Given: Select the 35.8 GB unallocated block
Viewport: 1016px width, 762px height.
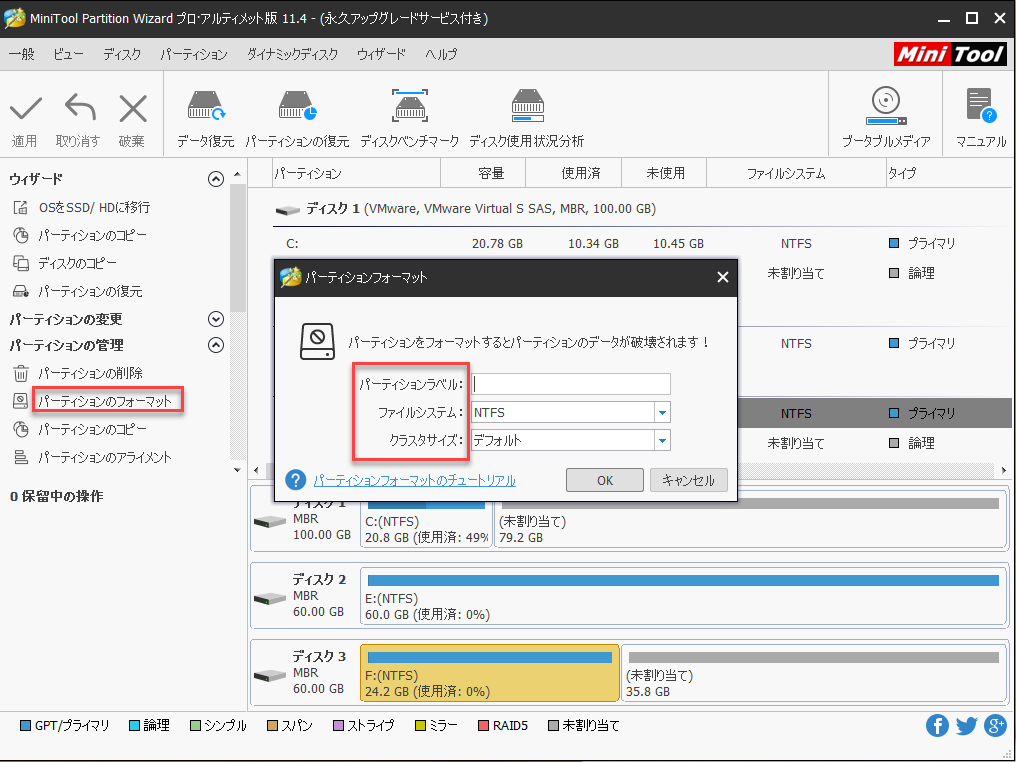Looking at the screenshot, I should coord(813,673).
